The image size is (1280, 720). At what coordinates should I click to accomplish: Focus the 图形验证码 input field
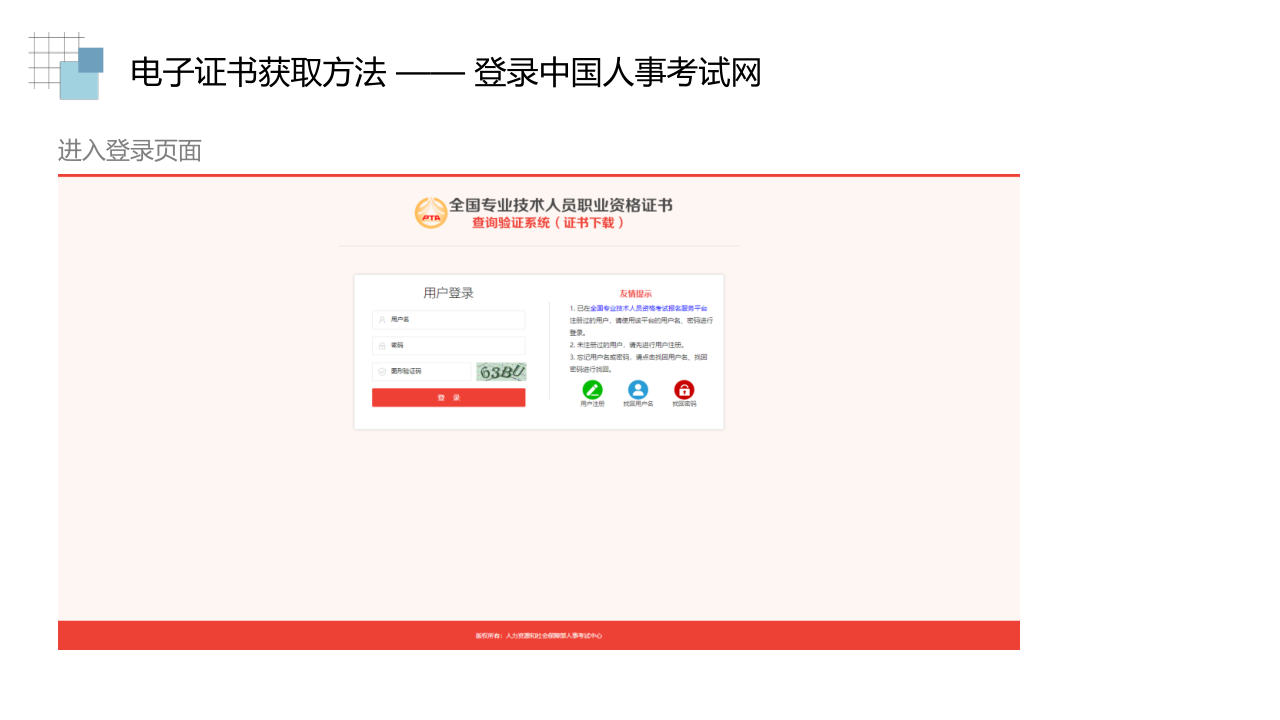421,372
